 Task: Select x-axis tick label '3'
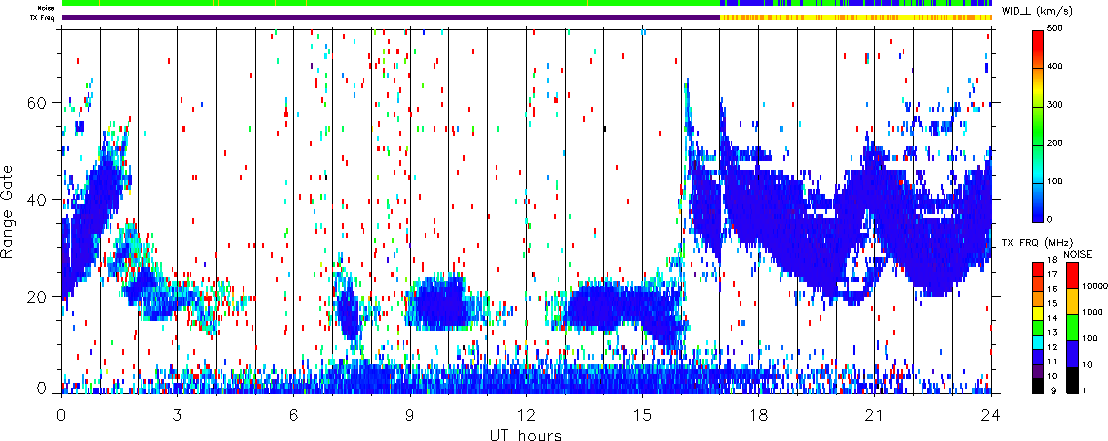tap(177, 415)
